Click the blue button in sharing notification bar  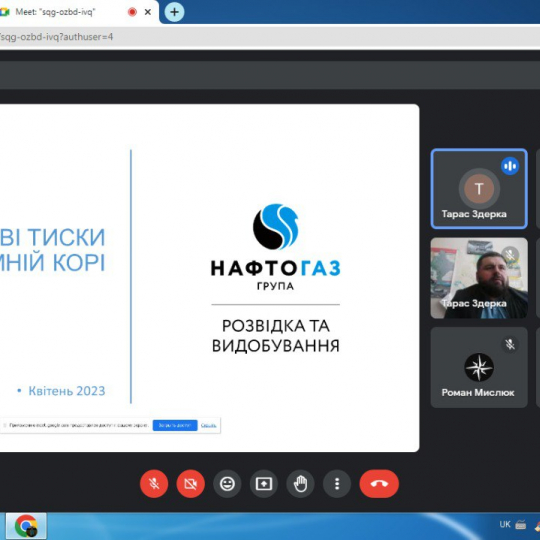(175, 425)
